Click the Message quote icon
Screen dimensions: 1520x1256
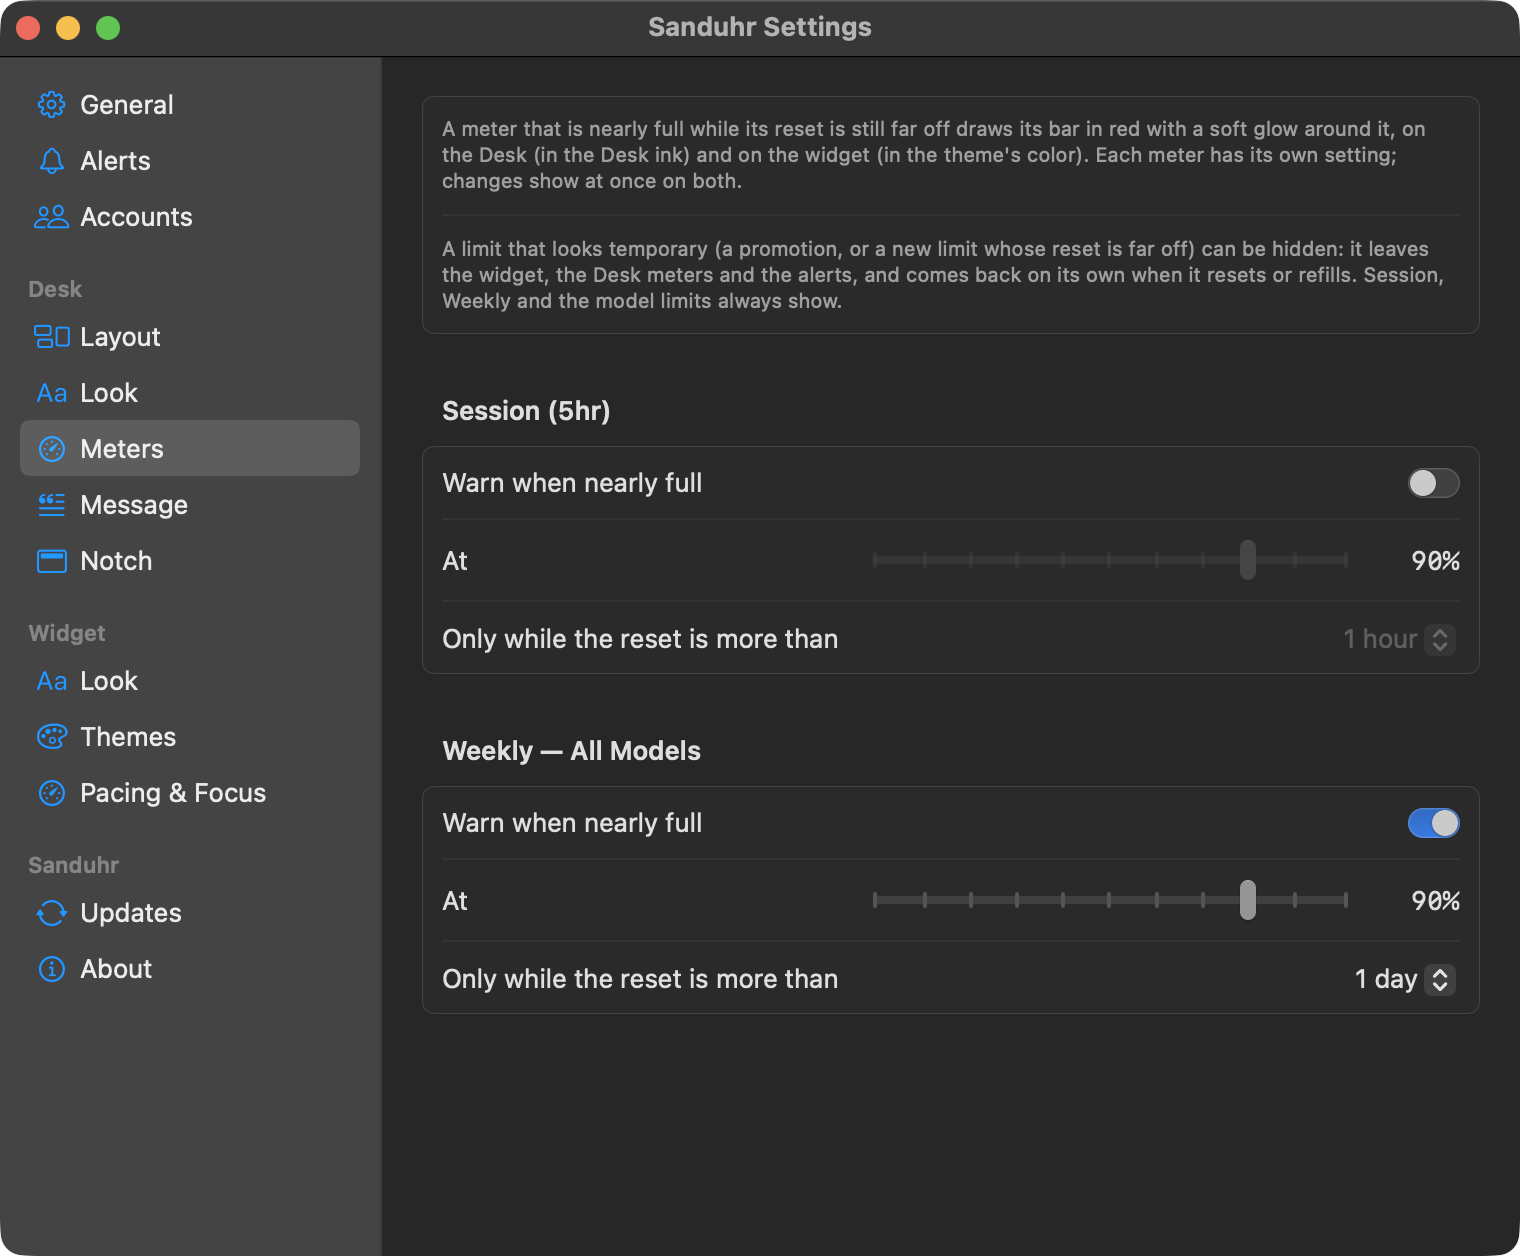click(x=51, y=505)
